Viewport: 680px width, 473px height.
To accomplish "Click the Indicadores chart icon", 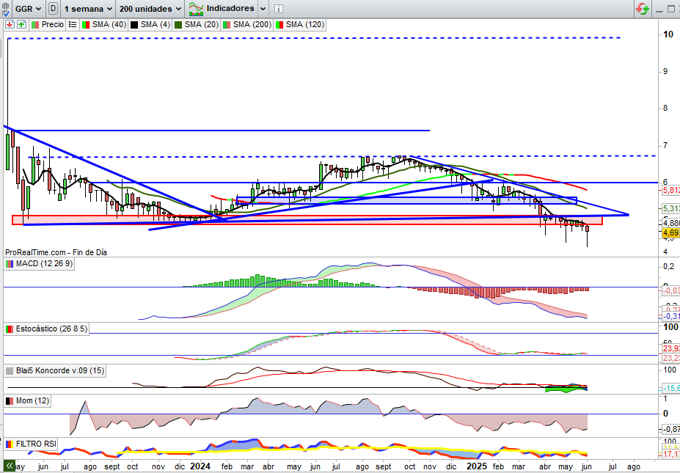I will coord(196,8).
